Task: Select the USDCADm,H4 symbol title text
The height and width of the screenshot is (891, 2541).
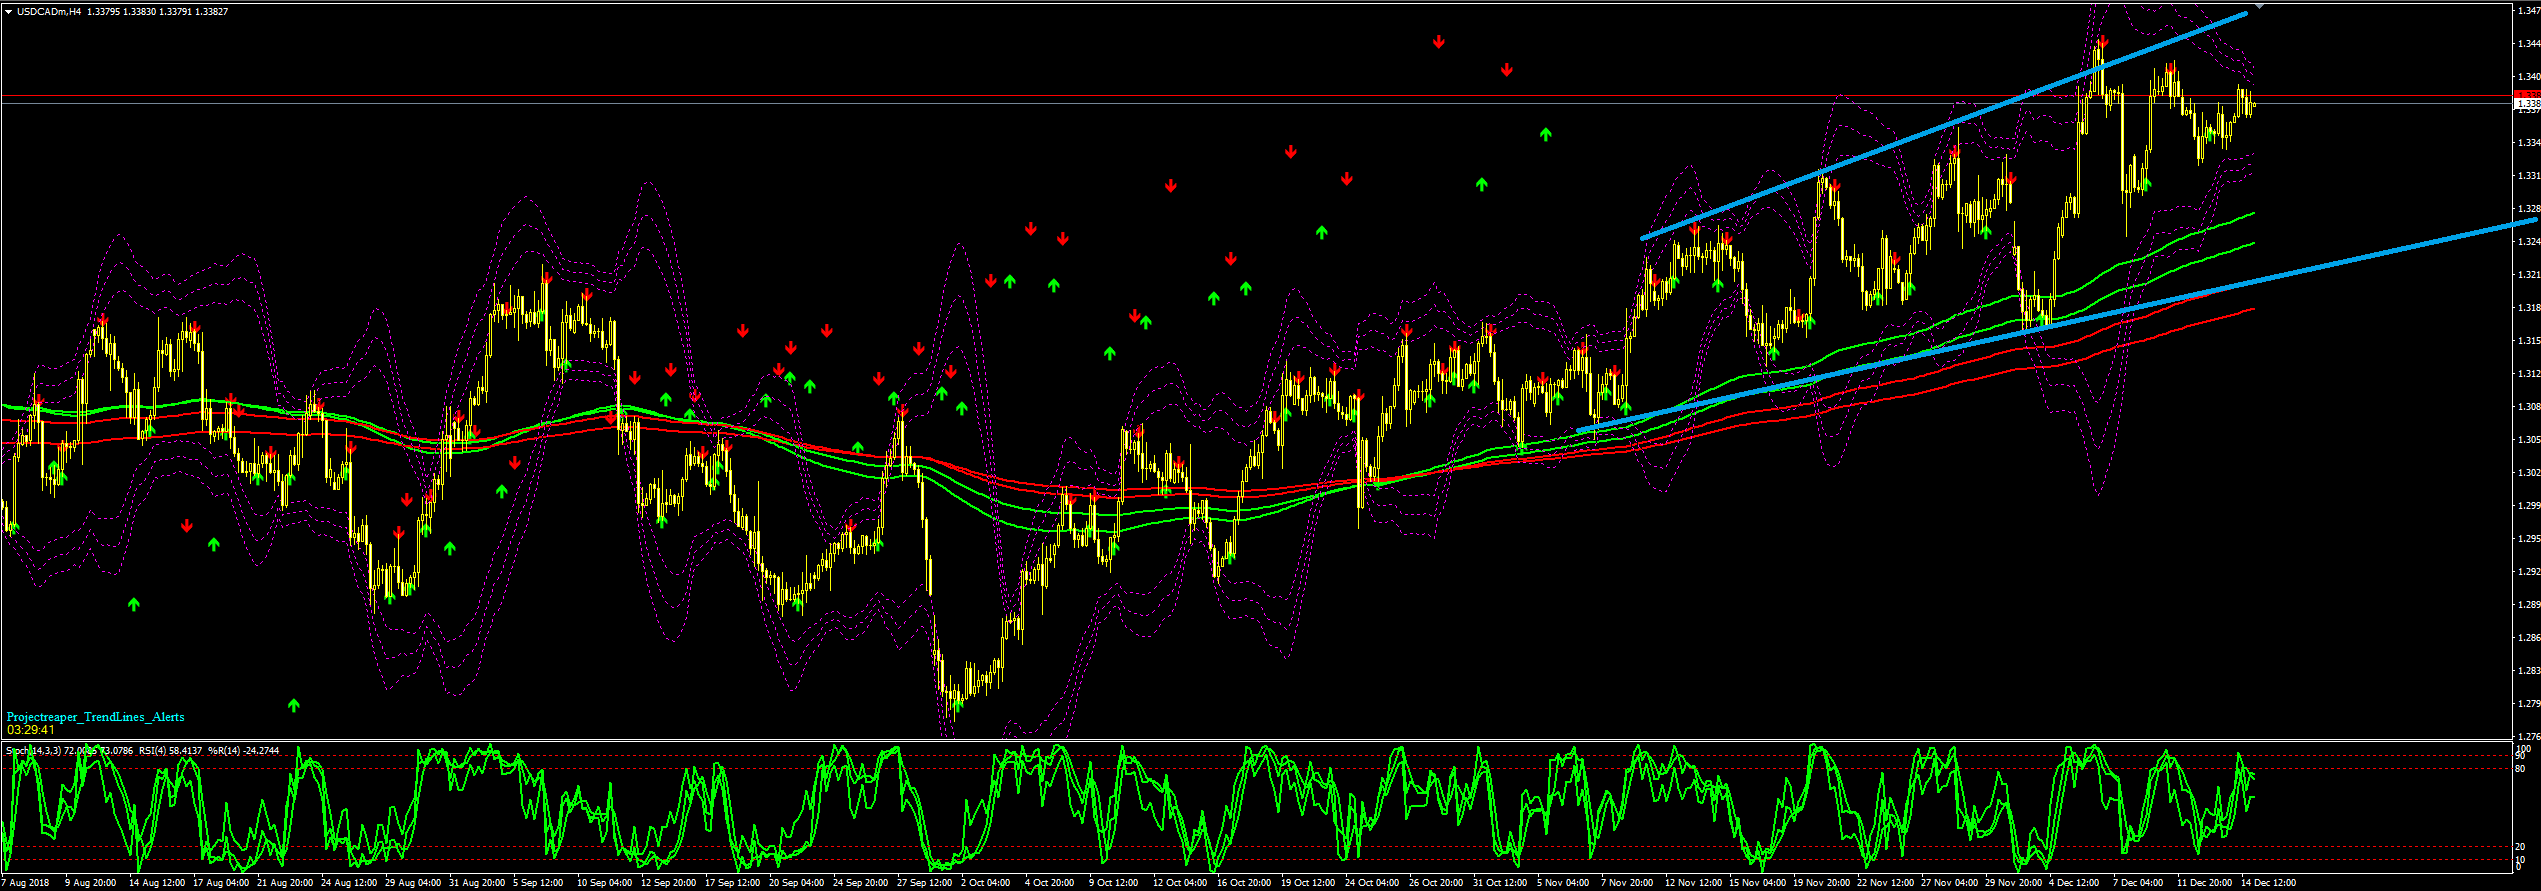Action: pos(48,12)
